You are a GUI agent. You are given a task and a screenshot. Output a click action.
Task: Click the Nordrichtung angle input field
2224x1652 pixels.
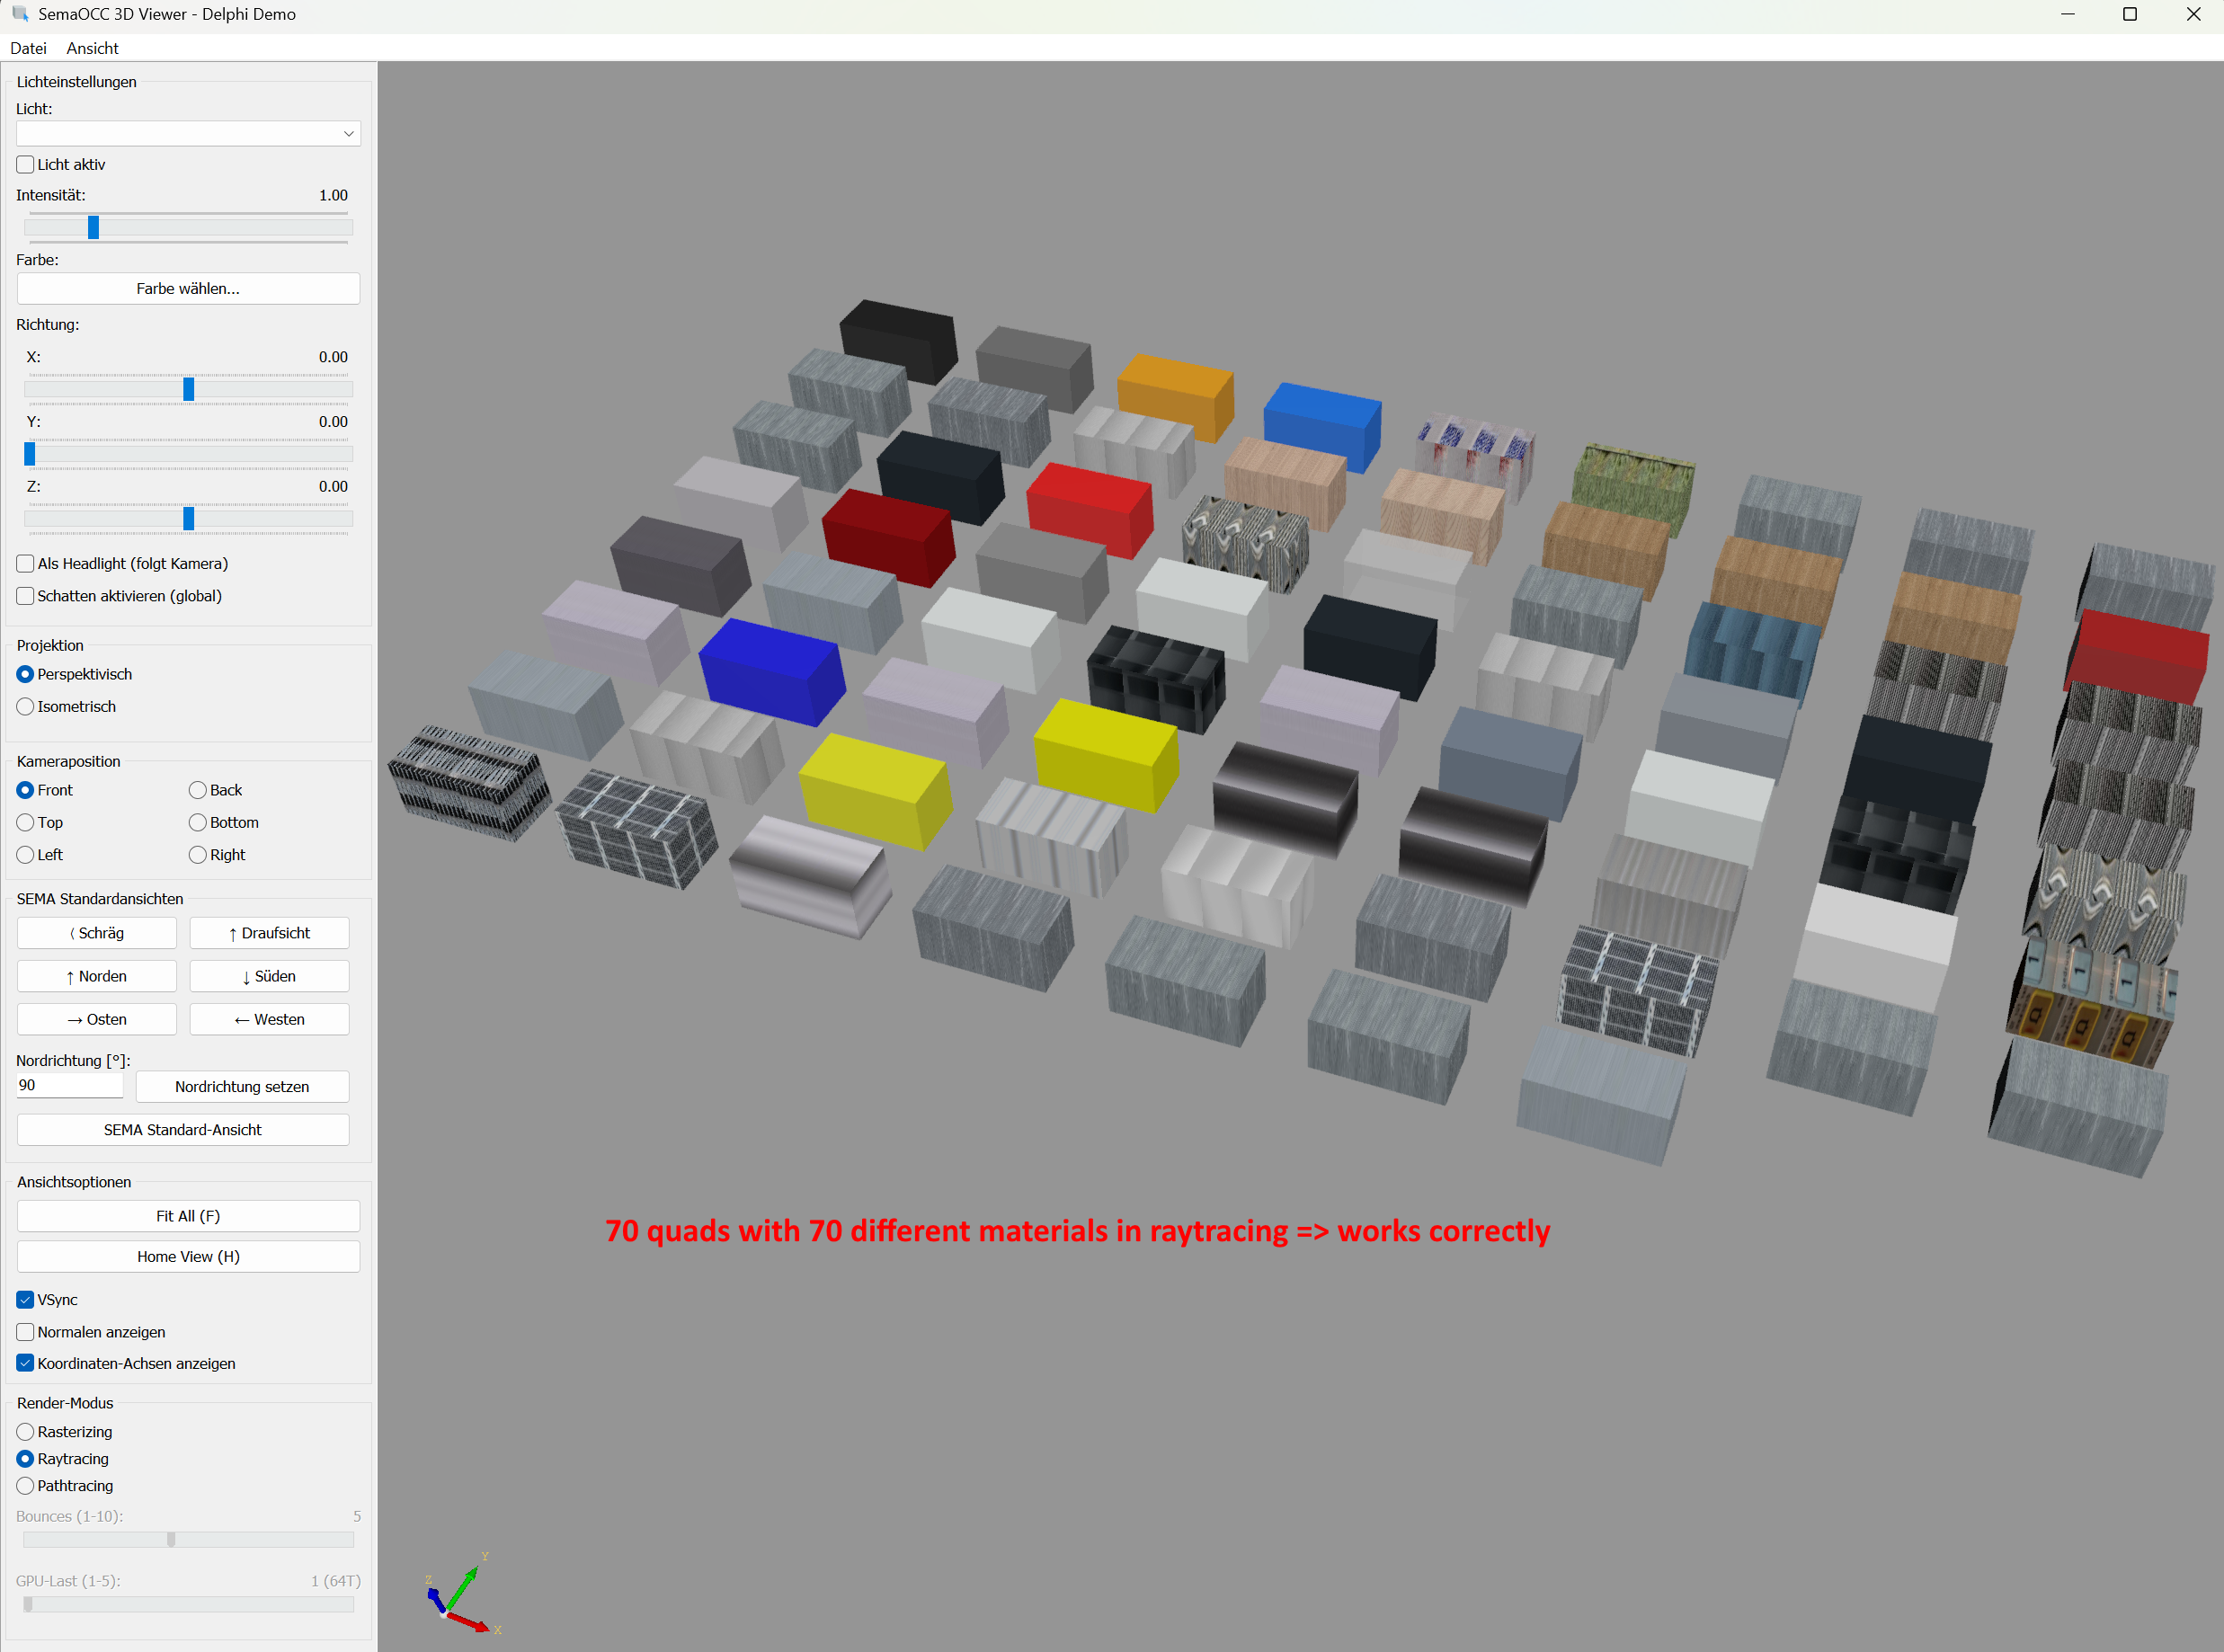(69, 1086)
